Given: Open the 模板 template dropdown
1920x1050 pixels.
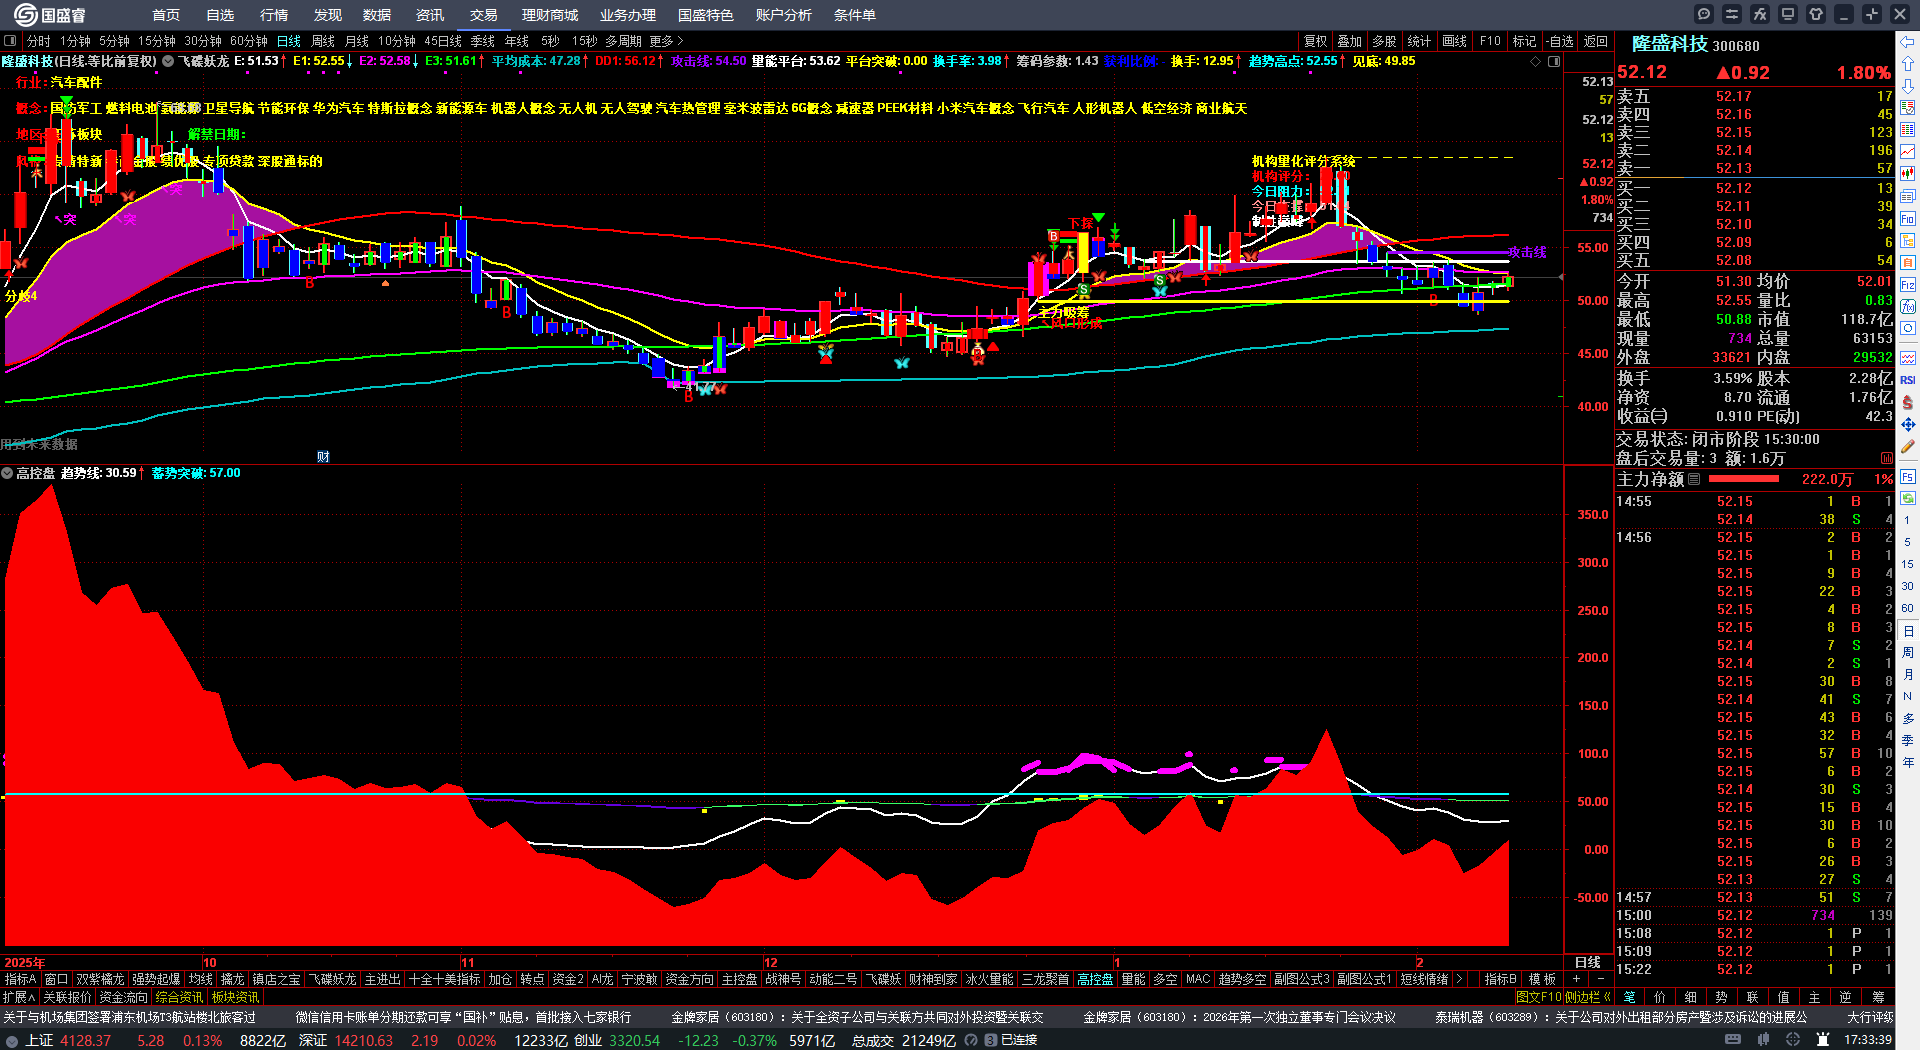Looking at the screenshot, I should [x=1543, y=979].
